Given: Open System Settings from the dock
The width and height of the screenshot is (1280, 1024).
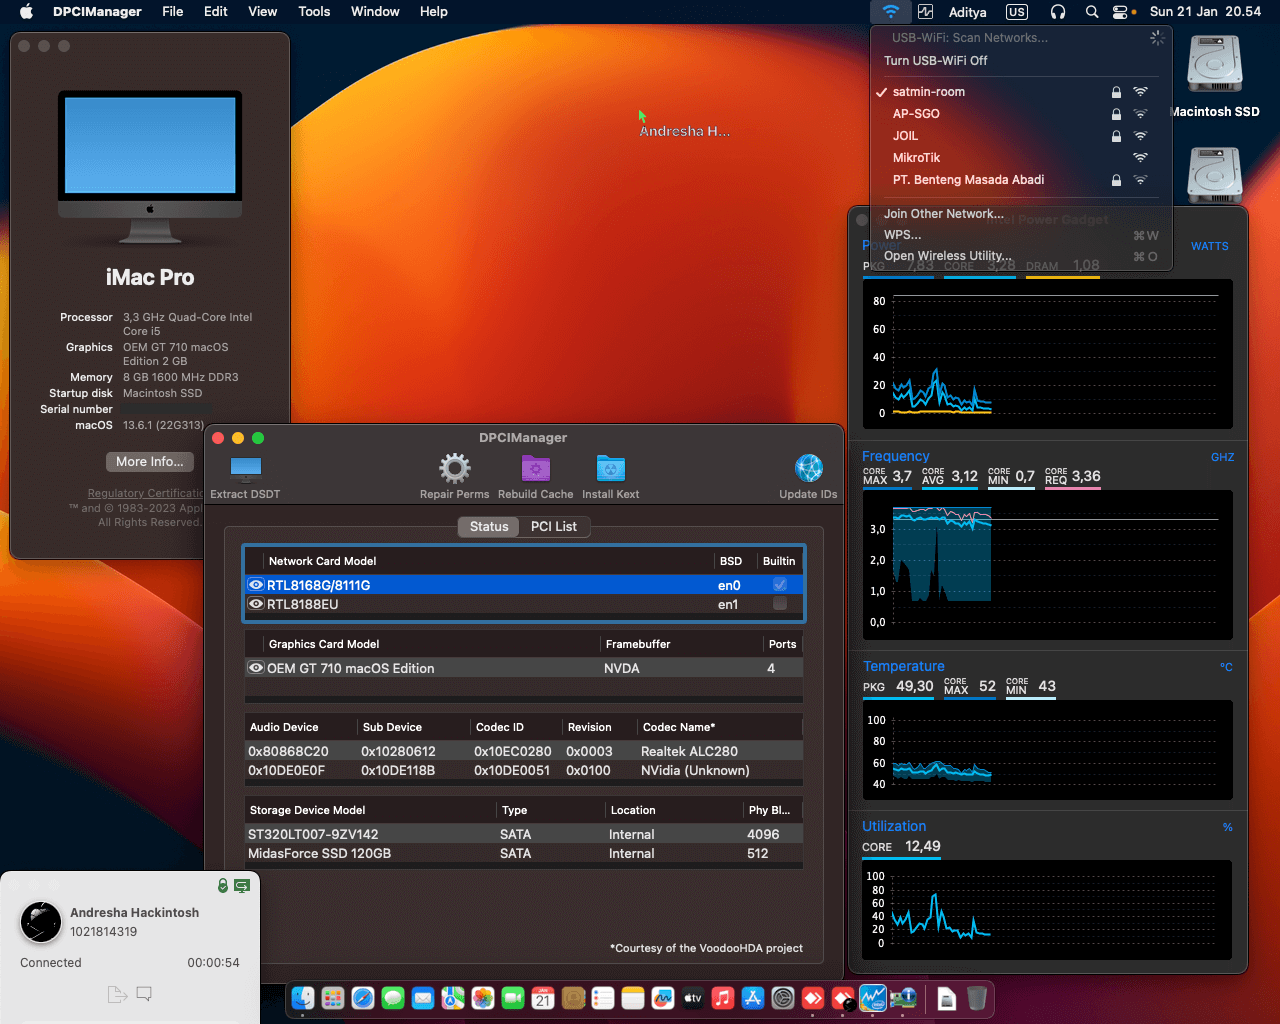Looking at the screenshot, I should (783, 998).
